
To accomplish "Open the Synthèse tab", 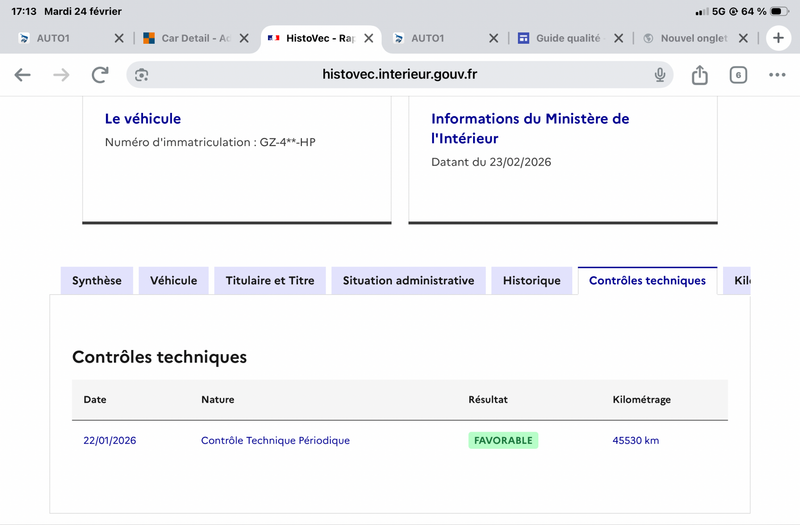I will coord(96,281).
